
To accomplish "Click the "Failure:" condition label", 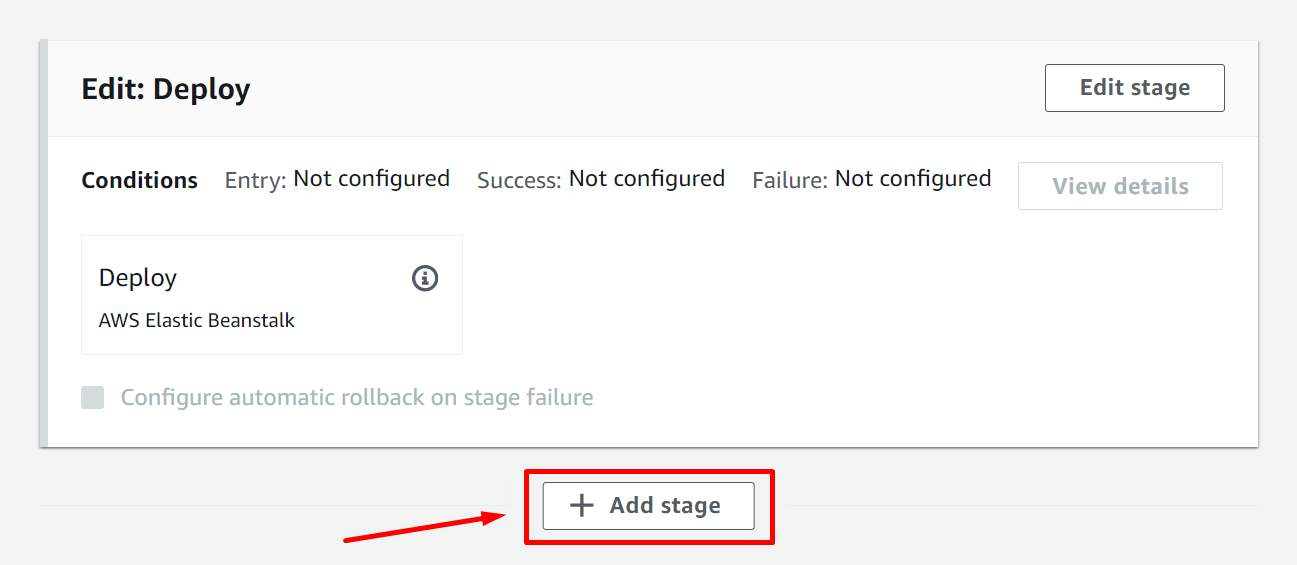I will coord(789,180).
